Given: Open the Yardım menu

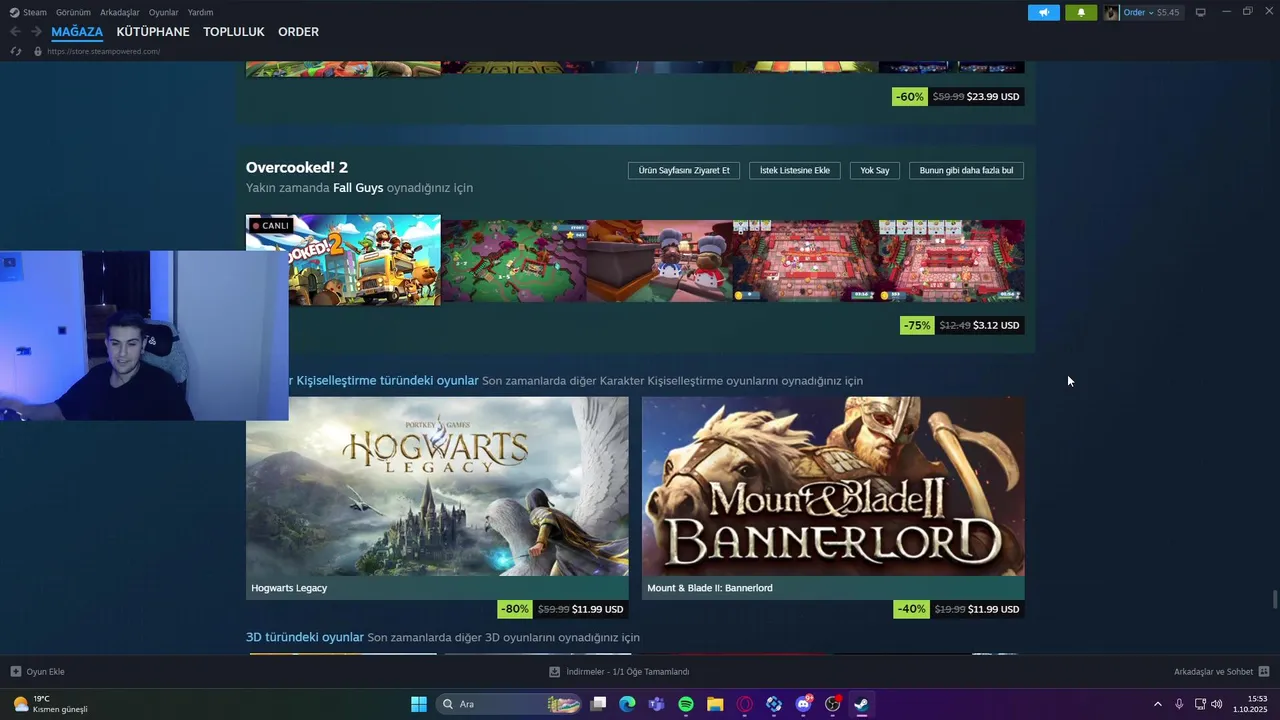Looking at the screenshot, I should point(200,12).
